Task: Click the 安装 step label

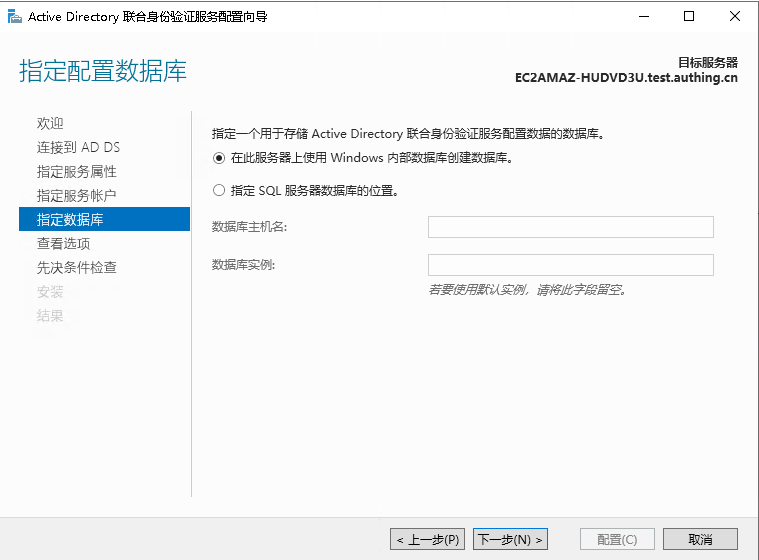Action: 50,292
